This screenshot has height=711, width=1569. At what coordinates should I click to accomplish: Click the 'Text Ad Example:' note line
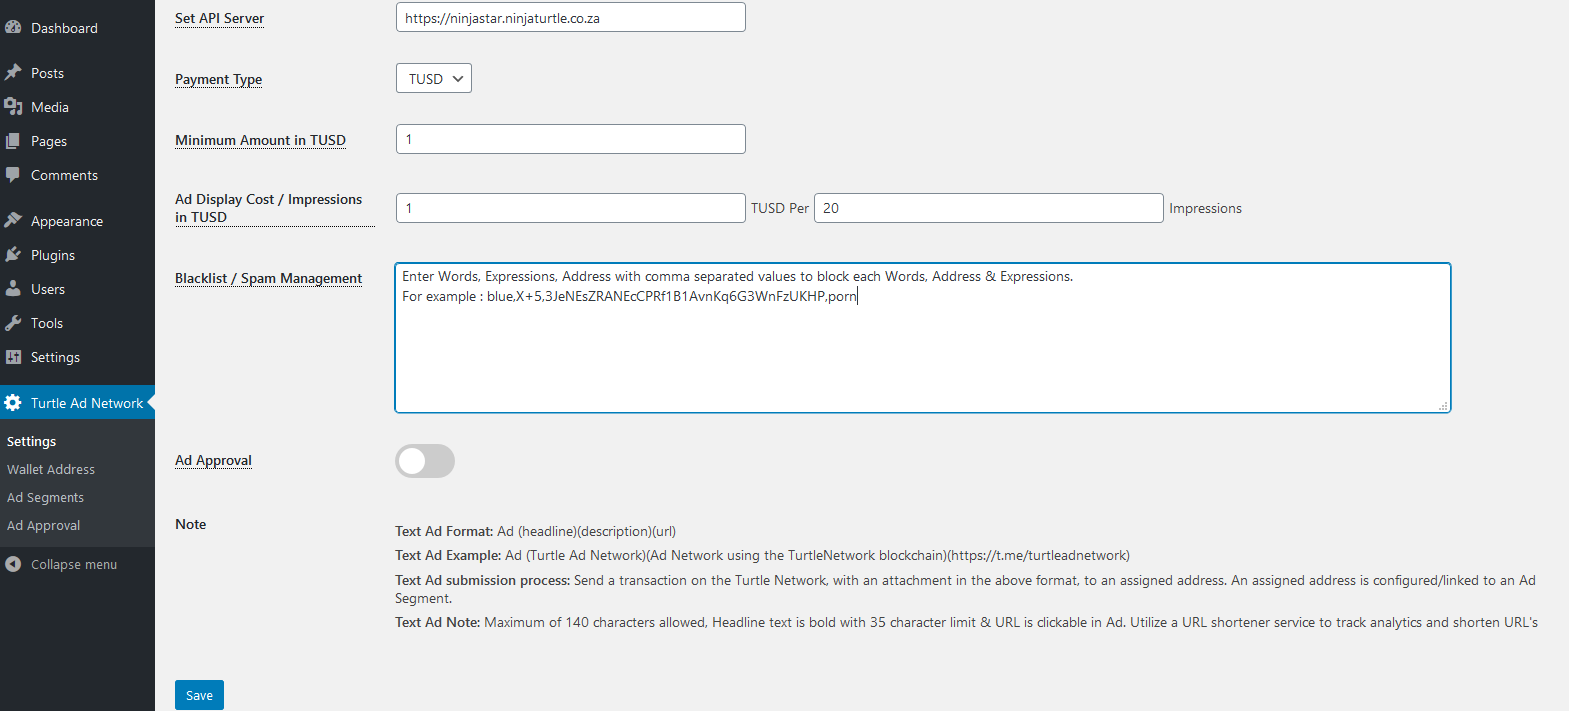pyautogui.click(x=763, y=555)
